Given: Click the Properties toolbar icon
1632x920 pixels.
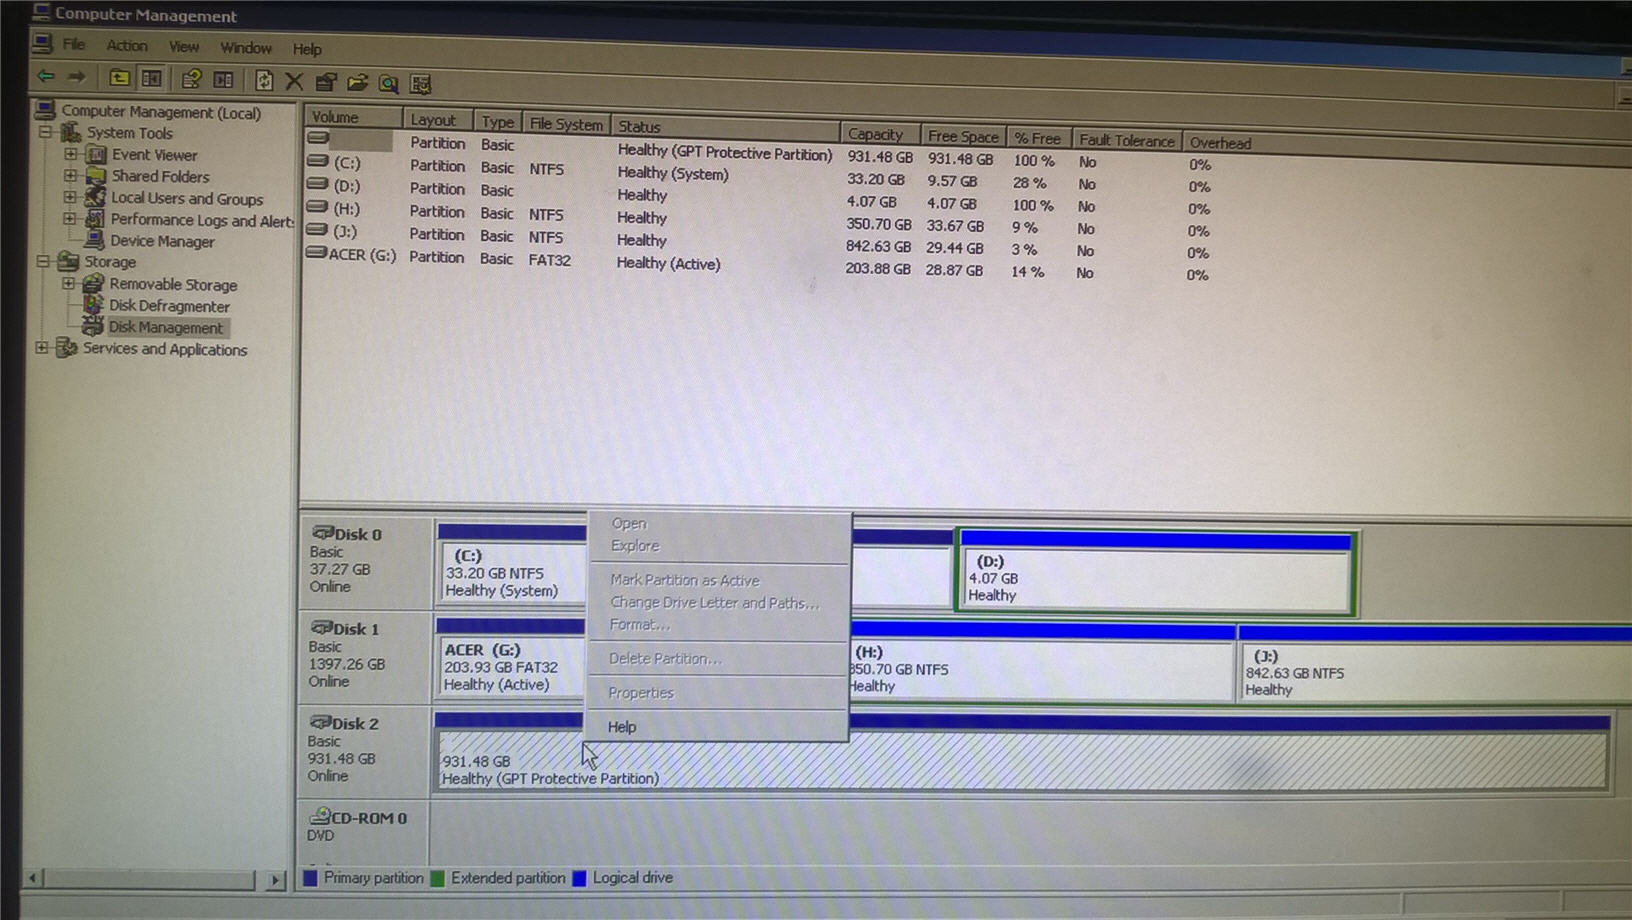Looking at the screenshot, I should click(326, 82).
